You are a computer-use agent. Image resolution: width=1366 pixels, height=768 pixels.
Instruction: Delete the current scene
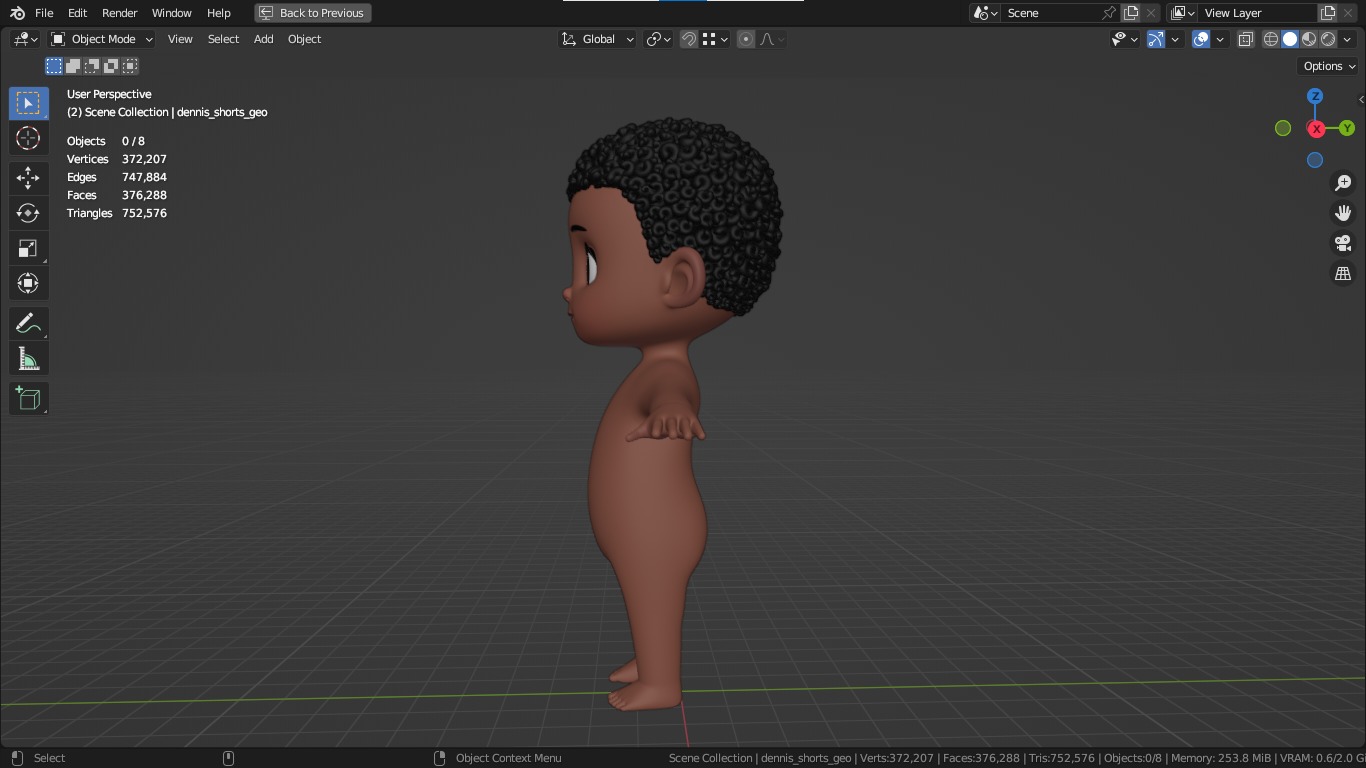coord(1151,13)
